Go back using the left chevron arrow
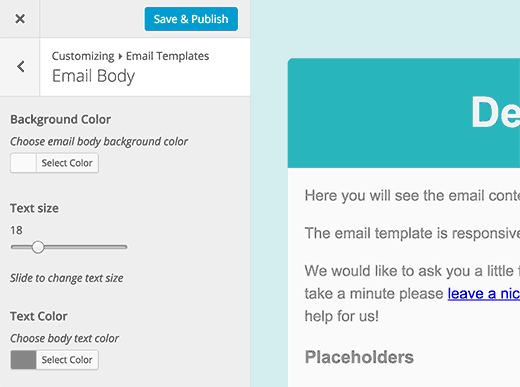520x387 pixels. [21, 67]
